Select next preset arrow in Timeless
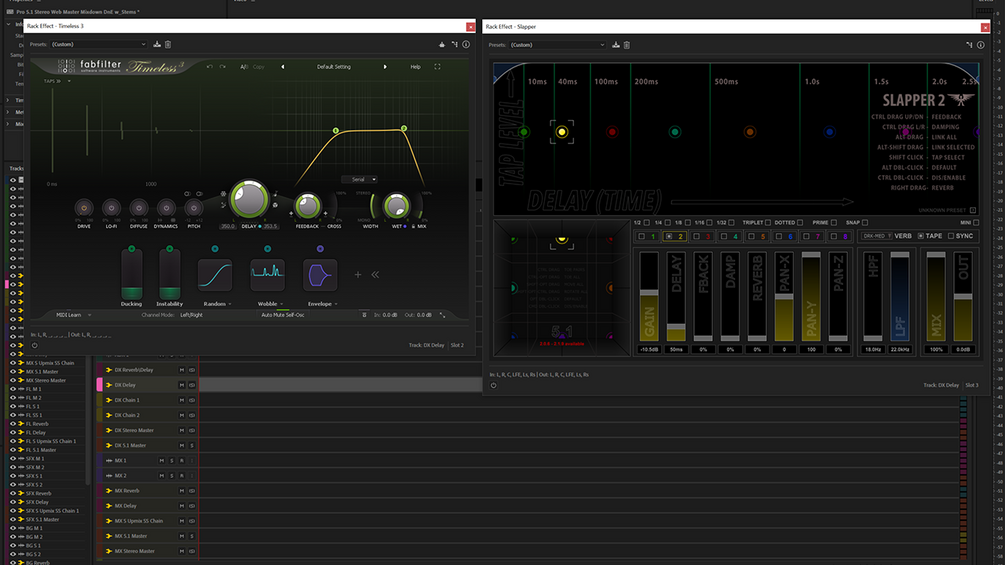This screenshot has width=1005, height=565. pos(385,67)
